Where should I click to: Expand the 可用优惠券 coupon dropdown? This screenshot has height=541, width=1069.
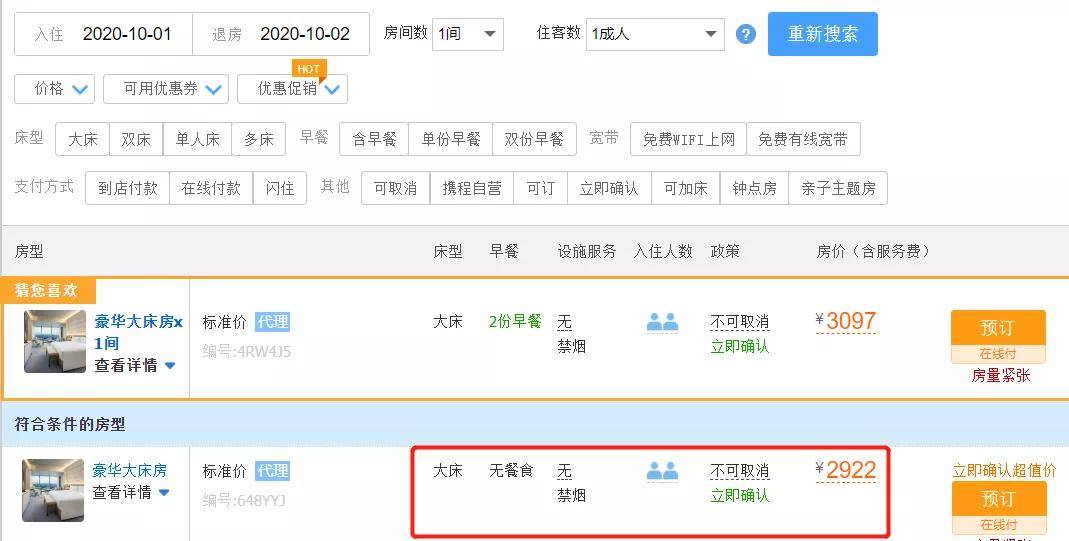(x=166, y=89)
